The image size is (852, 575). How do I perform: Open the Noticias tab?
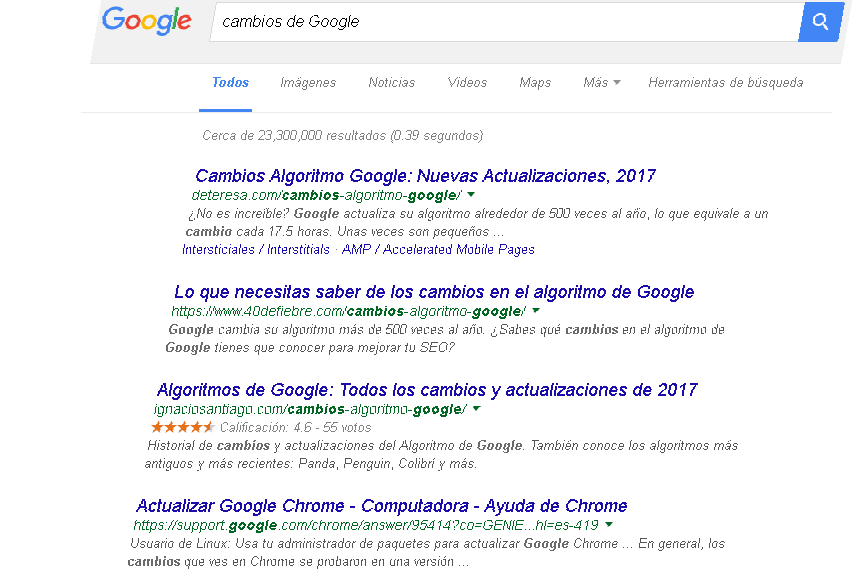(x=391, y=83)
